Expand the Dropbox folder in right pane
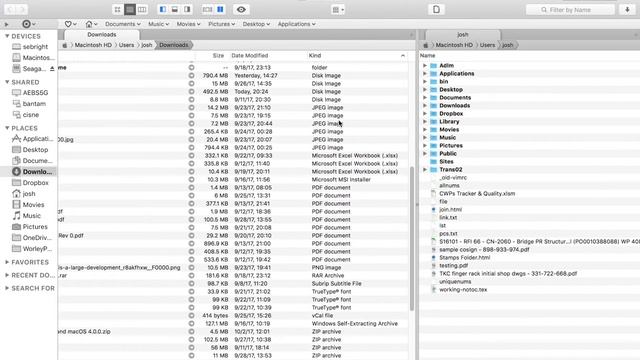 425,113
